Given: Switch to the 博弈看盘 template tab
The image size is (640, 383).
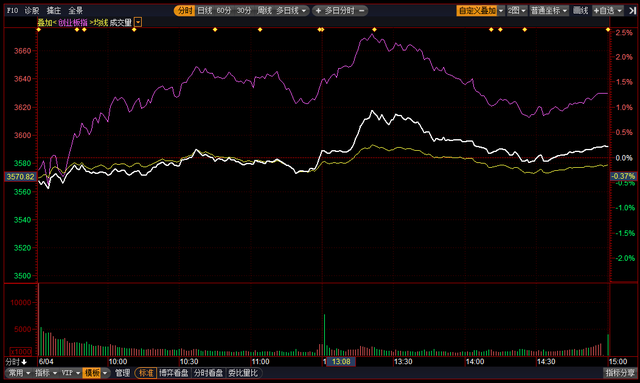Looking at the screenshot, I should pyautogui.click(x=173, y=373).
